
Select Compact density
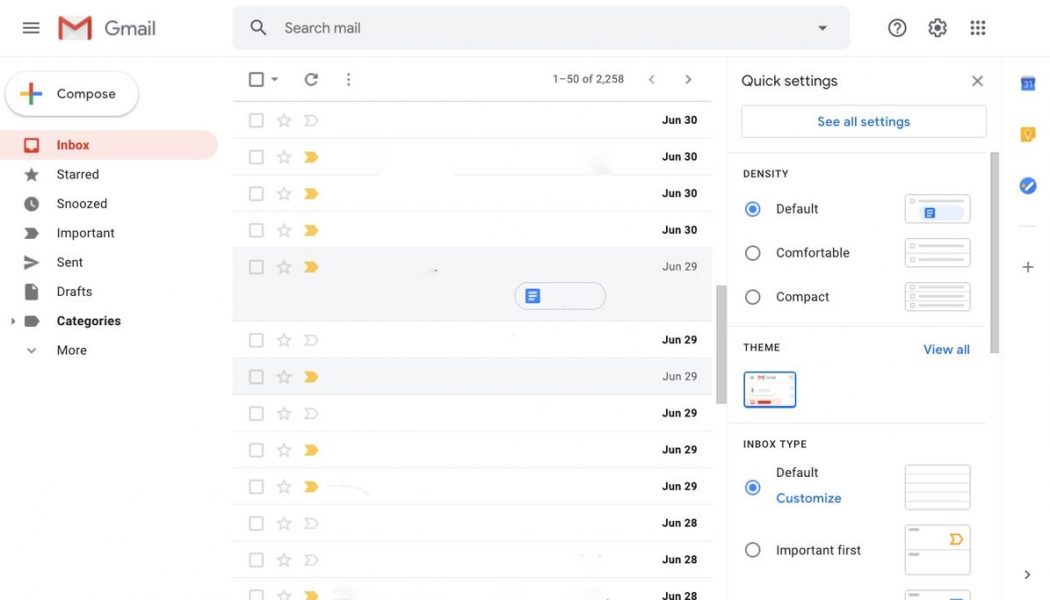[752, 296]
